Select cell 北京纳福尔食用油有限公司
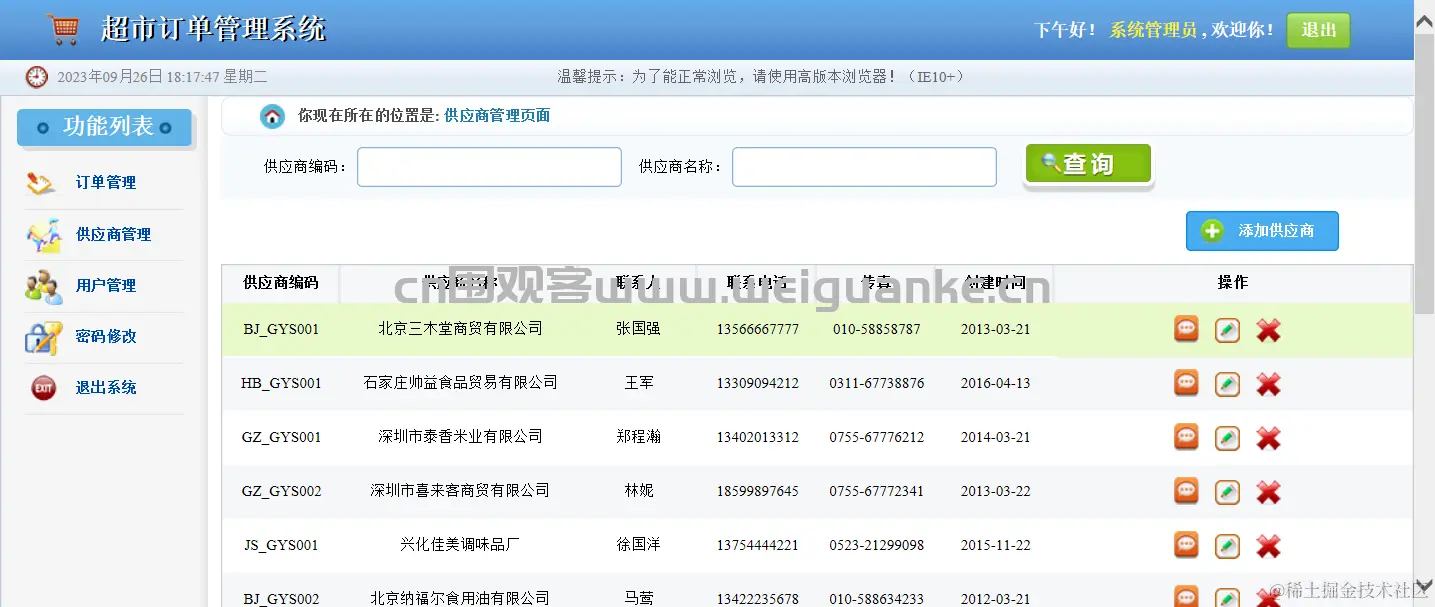 (460, 598)
